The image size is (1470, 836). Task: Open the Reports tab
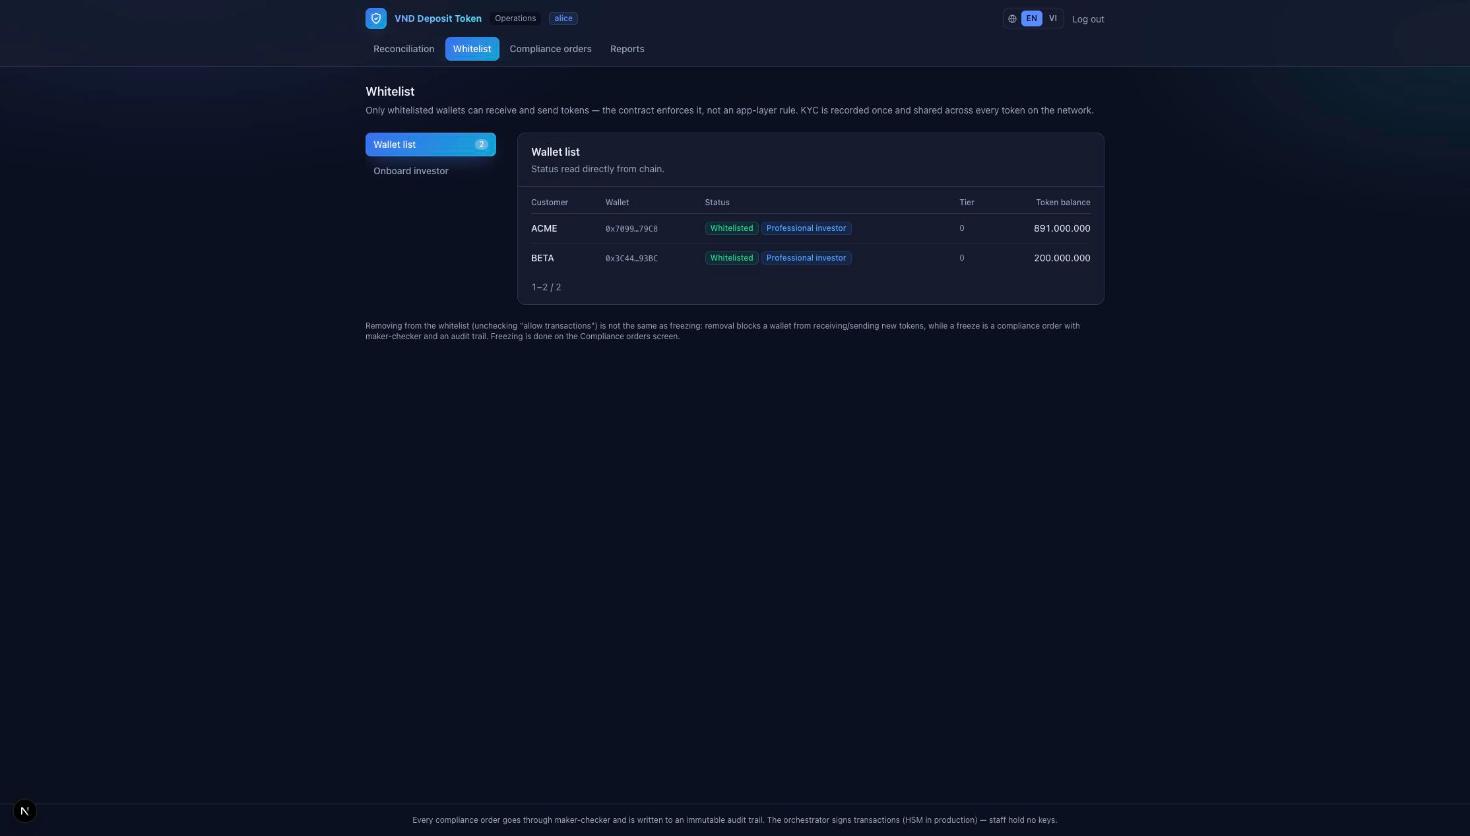[627, 48]
